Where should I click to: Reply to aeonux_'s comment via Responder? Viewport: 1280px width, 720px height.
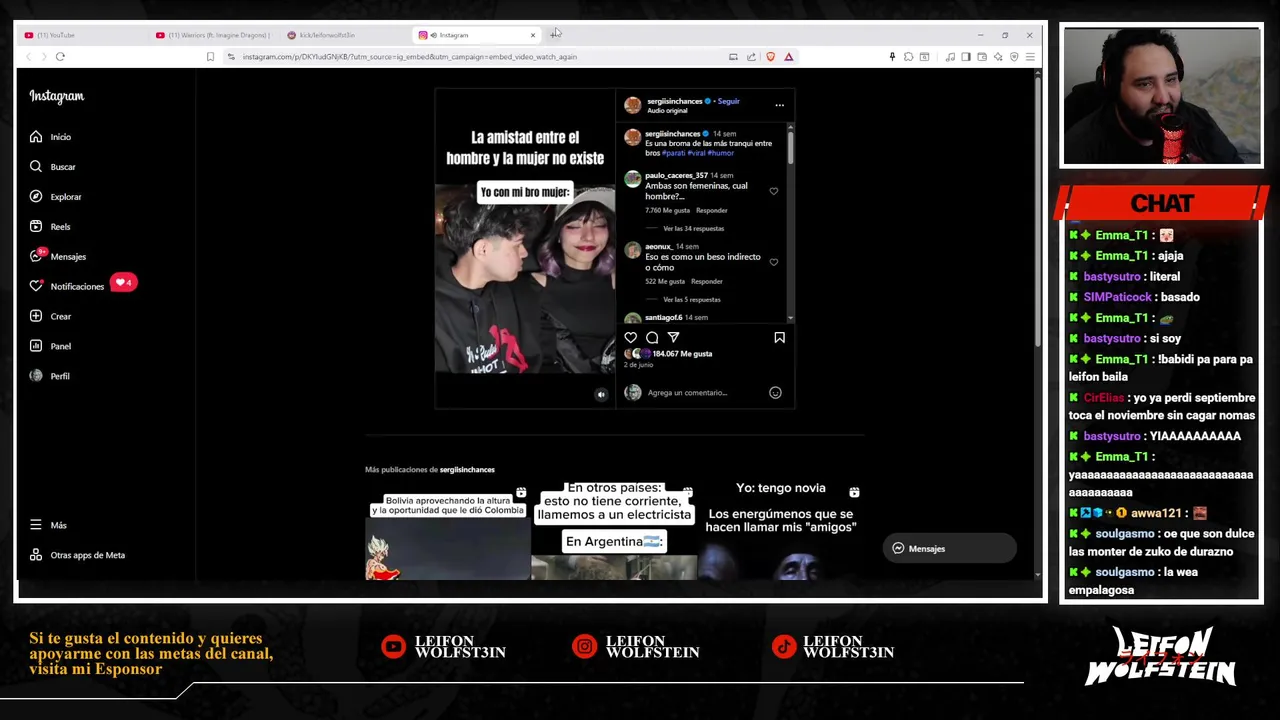pos(706,282)
